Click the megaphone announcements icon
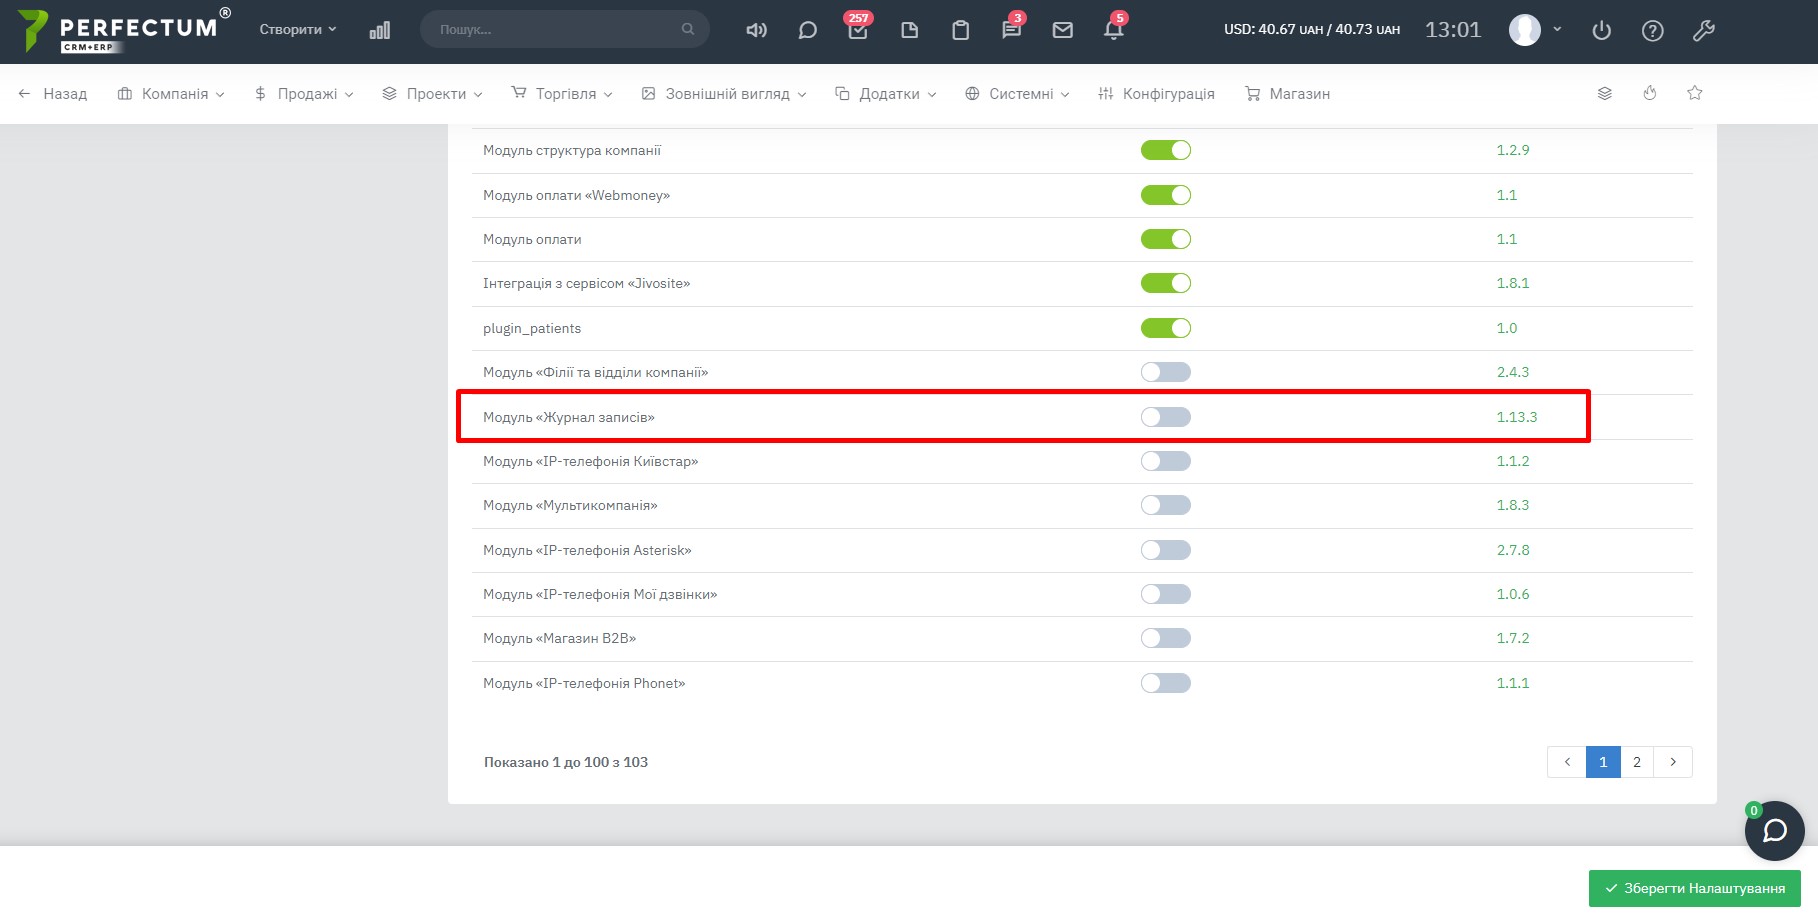 click(756, 30)
